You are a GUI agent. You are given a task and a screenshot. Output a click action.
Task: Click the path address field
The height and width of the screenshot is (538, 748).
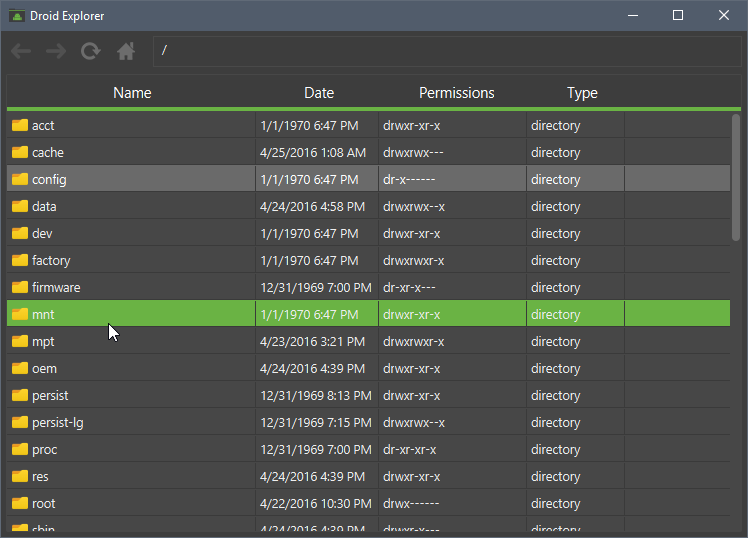(447, 51)
